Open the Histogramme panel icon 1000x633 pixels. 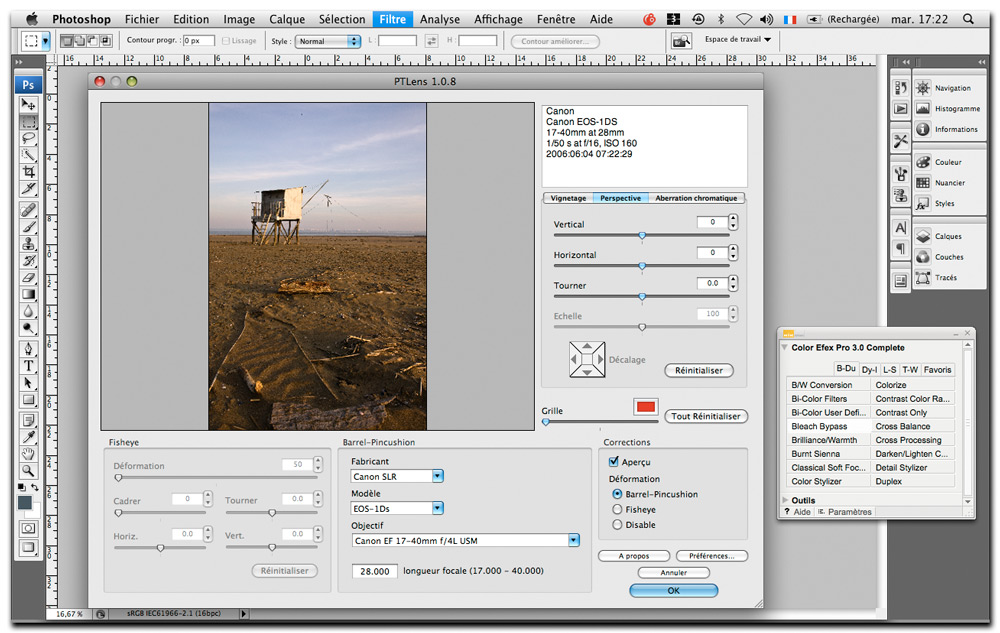point(923,108)
